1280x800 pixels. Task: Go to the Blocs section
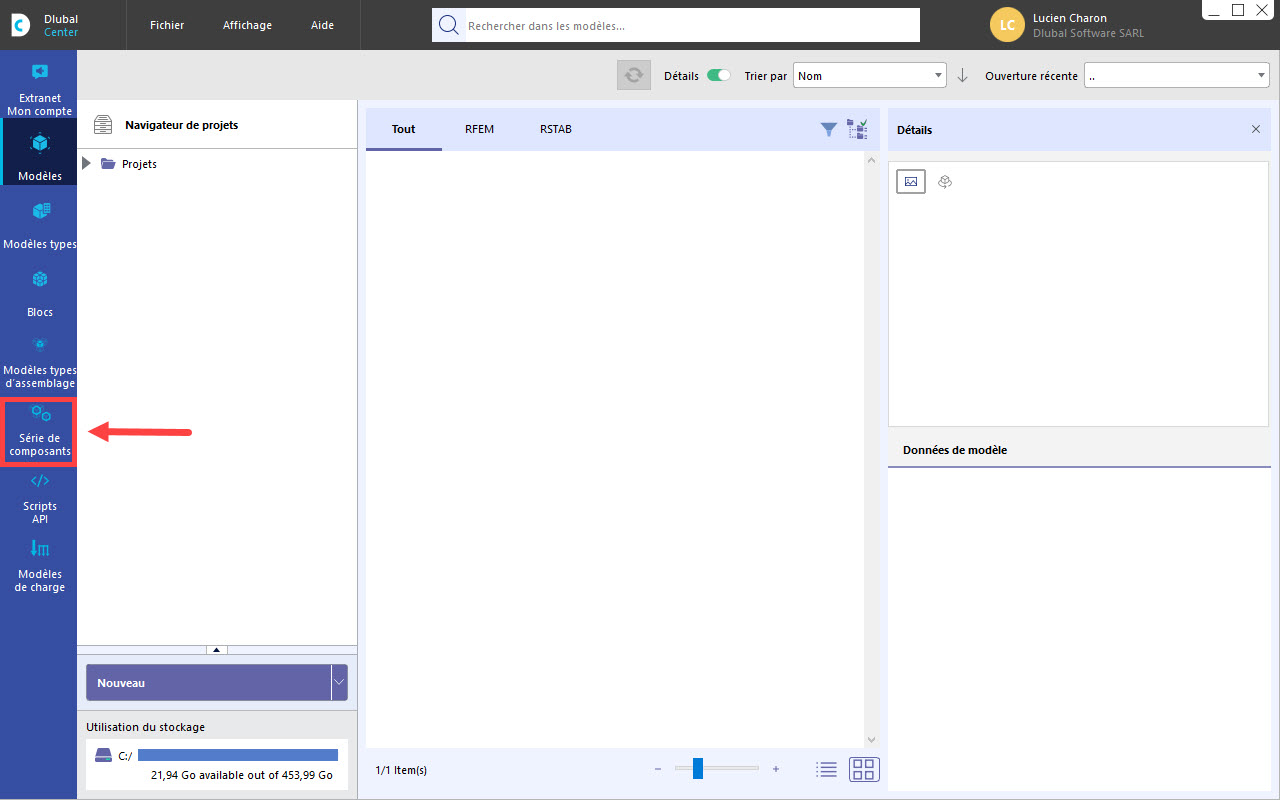[39, 292]
